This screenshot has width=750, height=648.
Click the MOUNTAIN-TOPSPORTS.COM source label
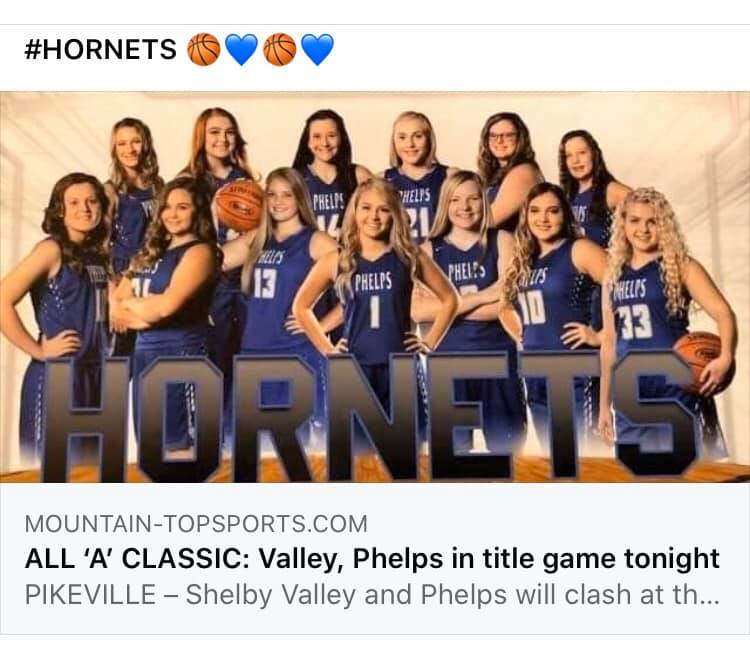tap(196, 524)
